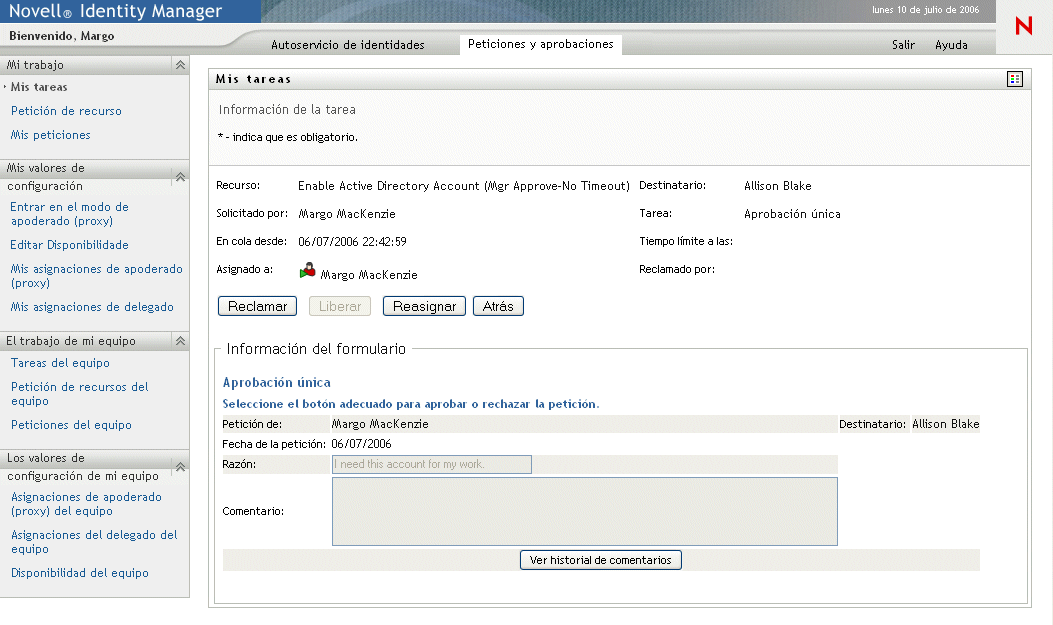This screenshot has width=1053, height=625.
Task: Open Ver historial de comentarios
Action: [601, 560]
